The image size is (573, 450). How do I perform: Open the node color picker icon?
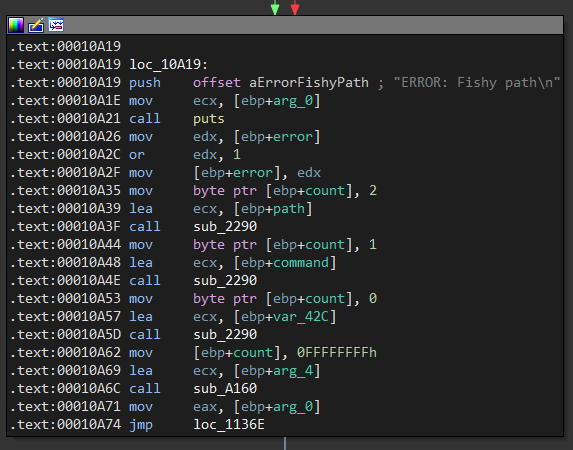[16, 25]
